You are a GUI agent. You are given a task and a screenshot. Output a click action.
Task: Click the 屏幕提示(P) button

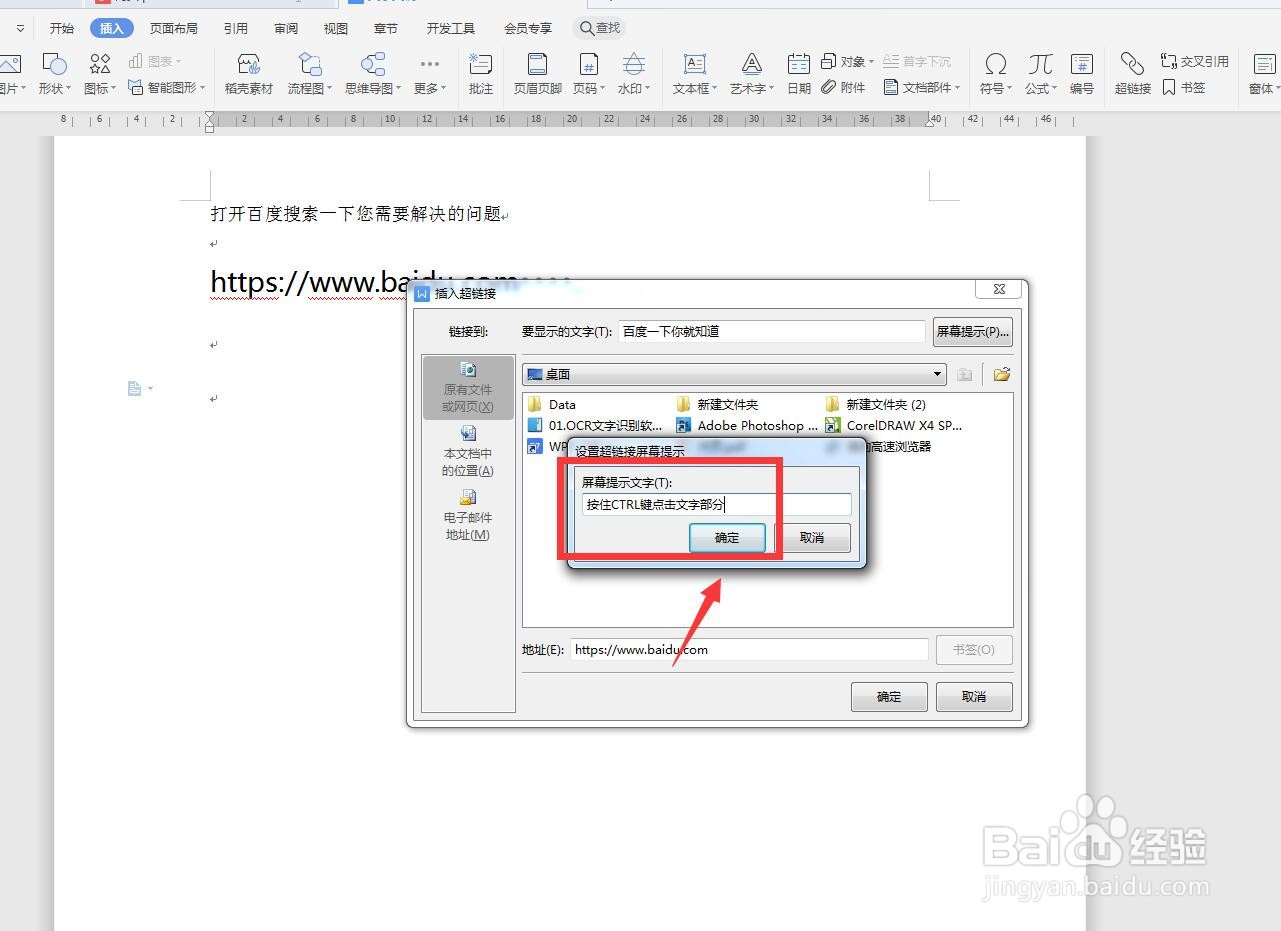click(971, 331)
